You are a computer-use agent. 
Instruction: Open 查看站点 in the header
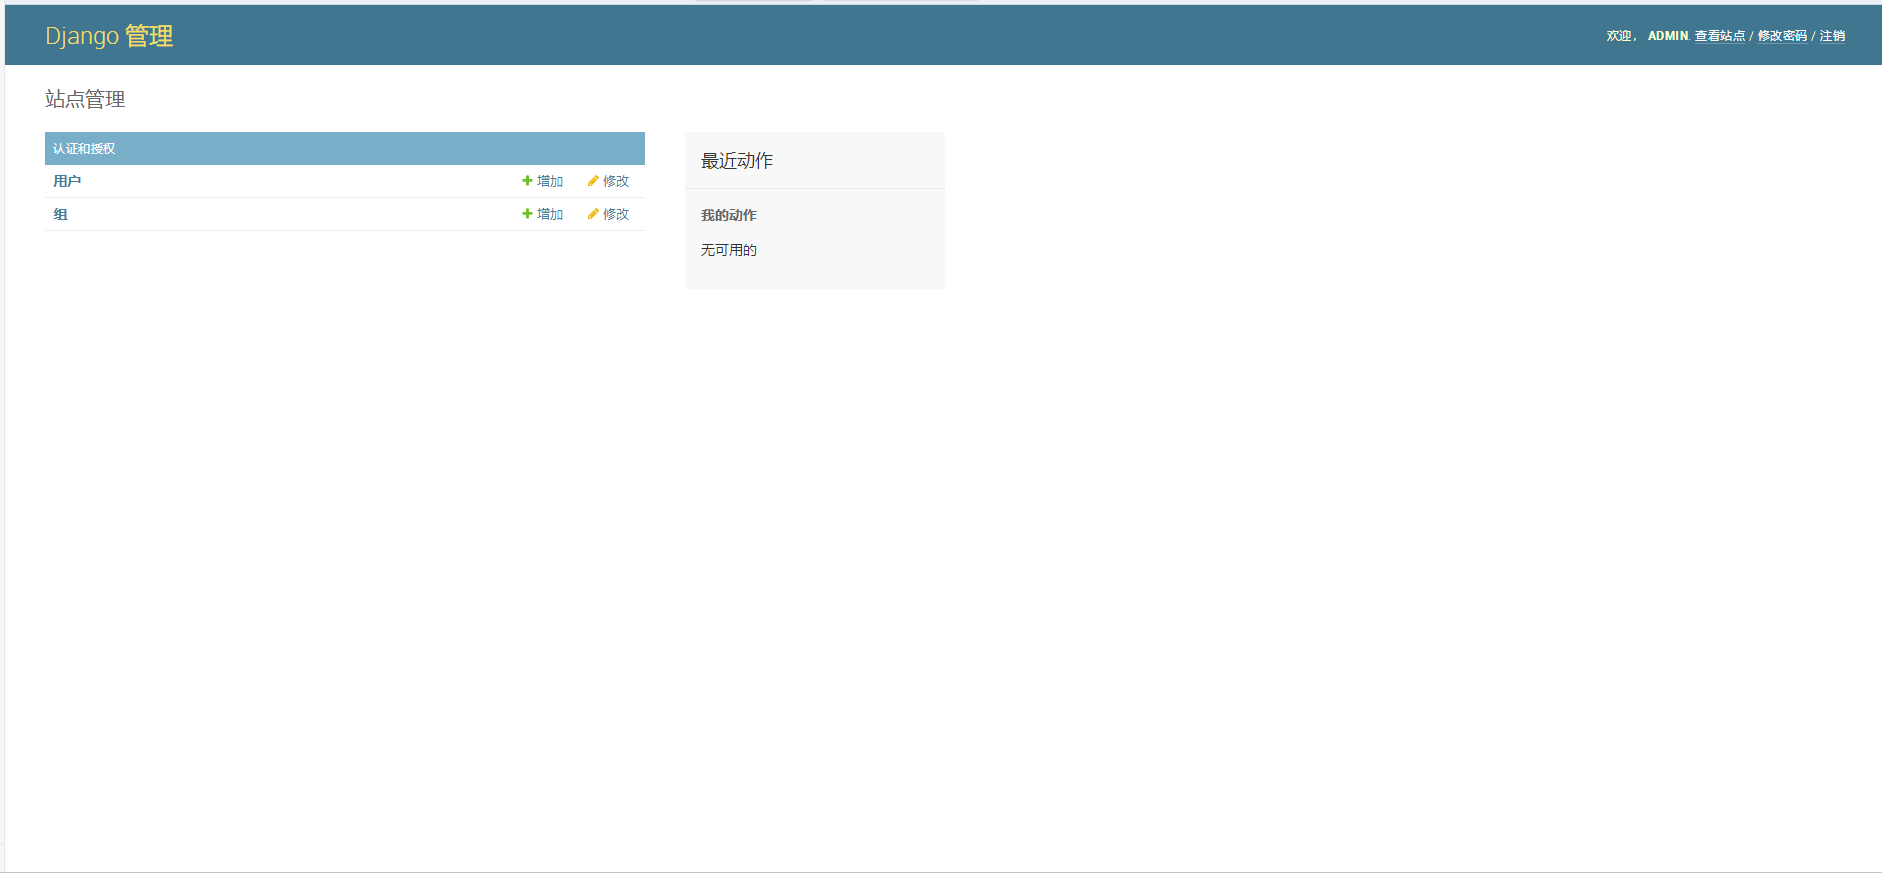coord(1719,36)
